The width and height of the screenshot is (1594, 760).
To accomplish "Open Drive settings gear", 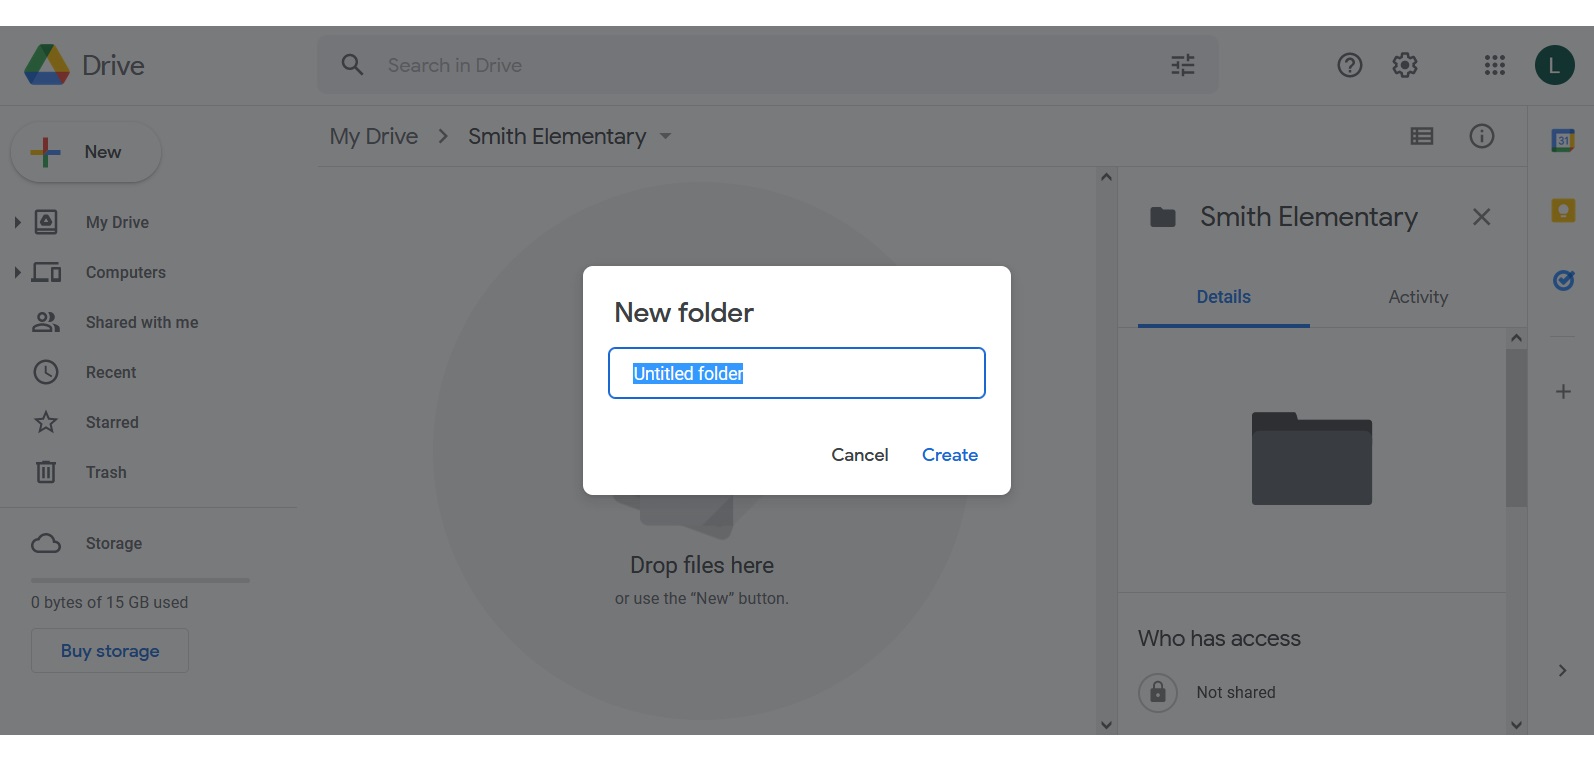I will (x=1405, y=65).
